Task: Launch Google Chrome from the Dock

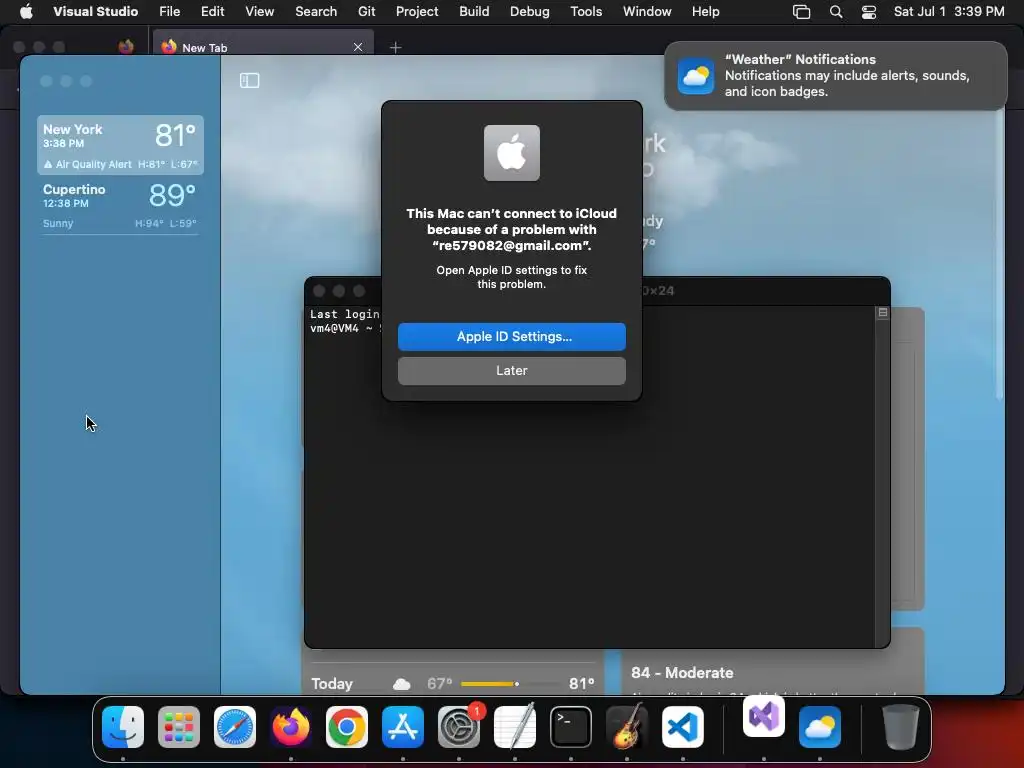Action: point(347,727)
